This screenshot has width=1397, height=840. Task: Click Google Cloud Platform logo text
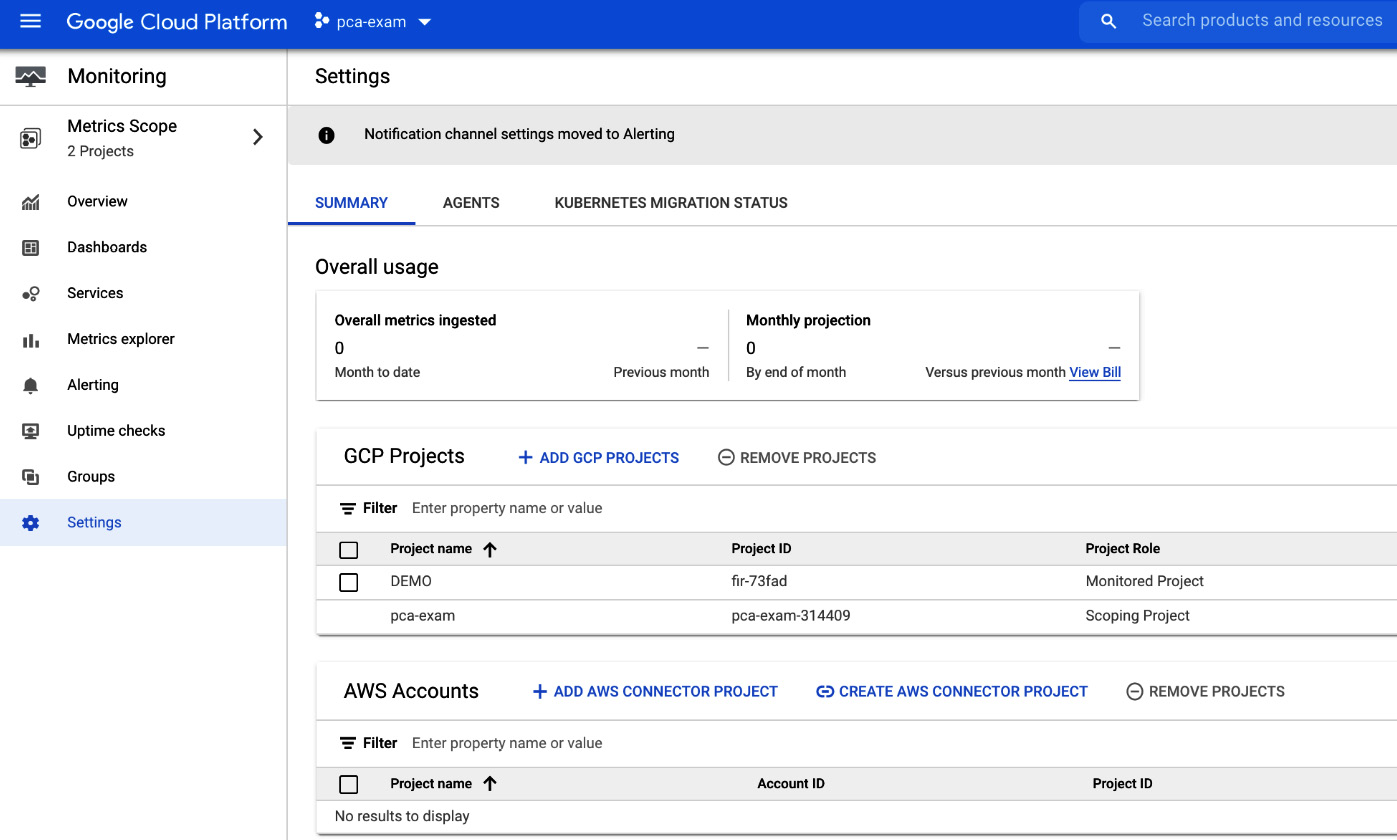tap(177, 22)
